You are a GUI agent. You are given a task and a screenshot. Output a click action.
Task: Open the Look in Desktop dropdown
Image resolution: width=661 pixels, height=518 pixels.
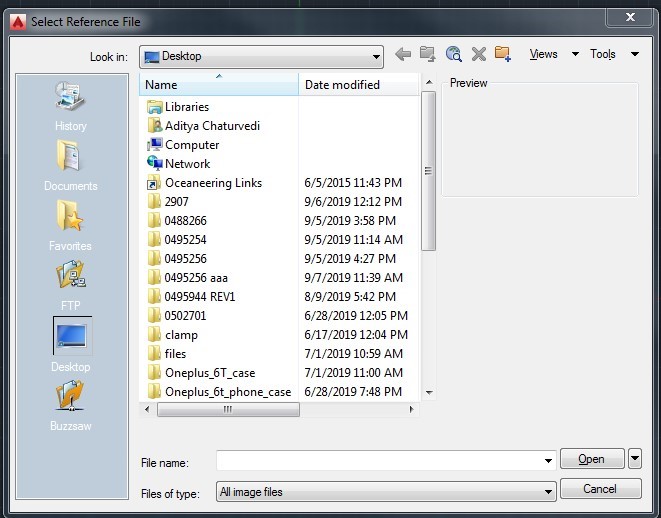click(x=261, y=56)
